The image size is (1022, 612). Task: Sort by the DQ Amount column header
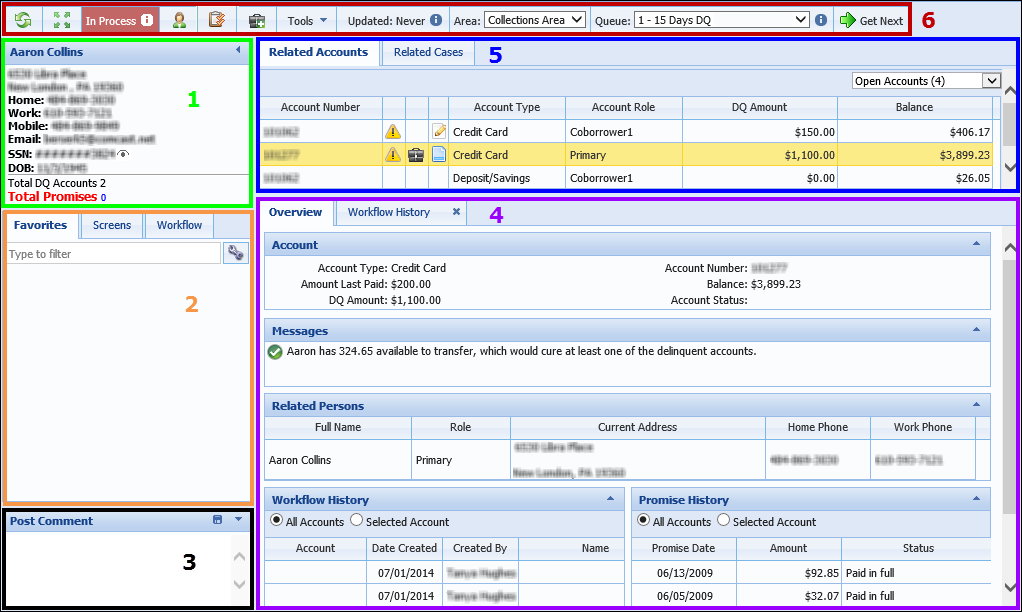[759, 108]
